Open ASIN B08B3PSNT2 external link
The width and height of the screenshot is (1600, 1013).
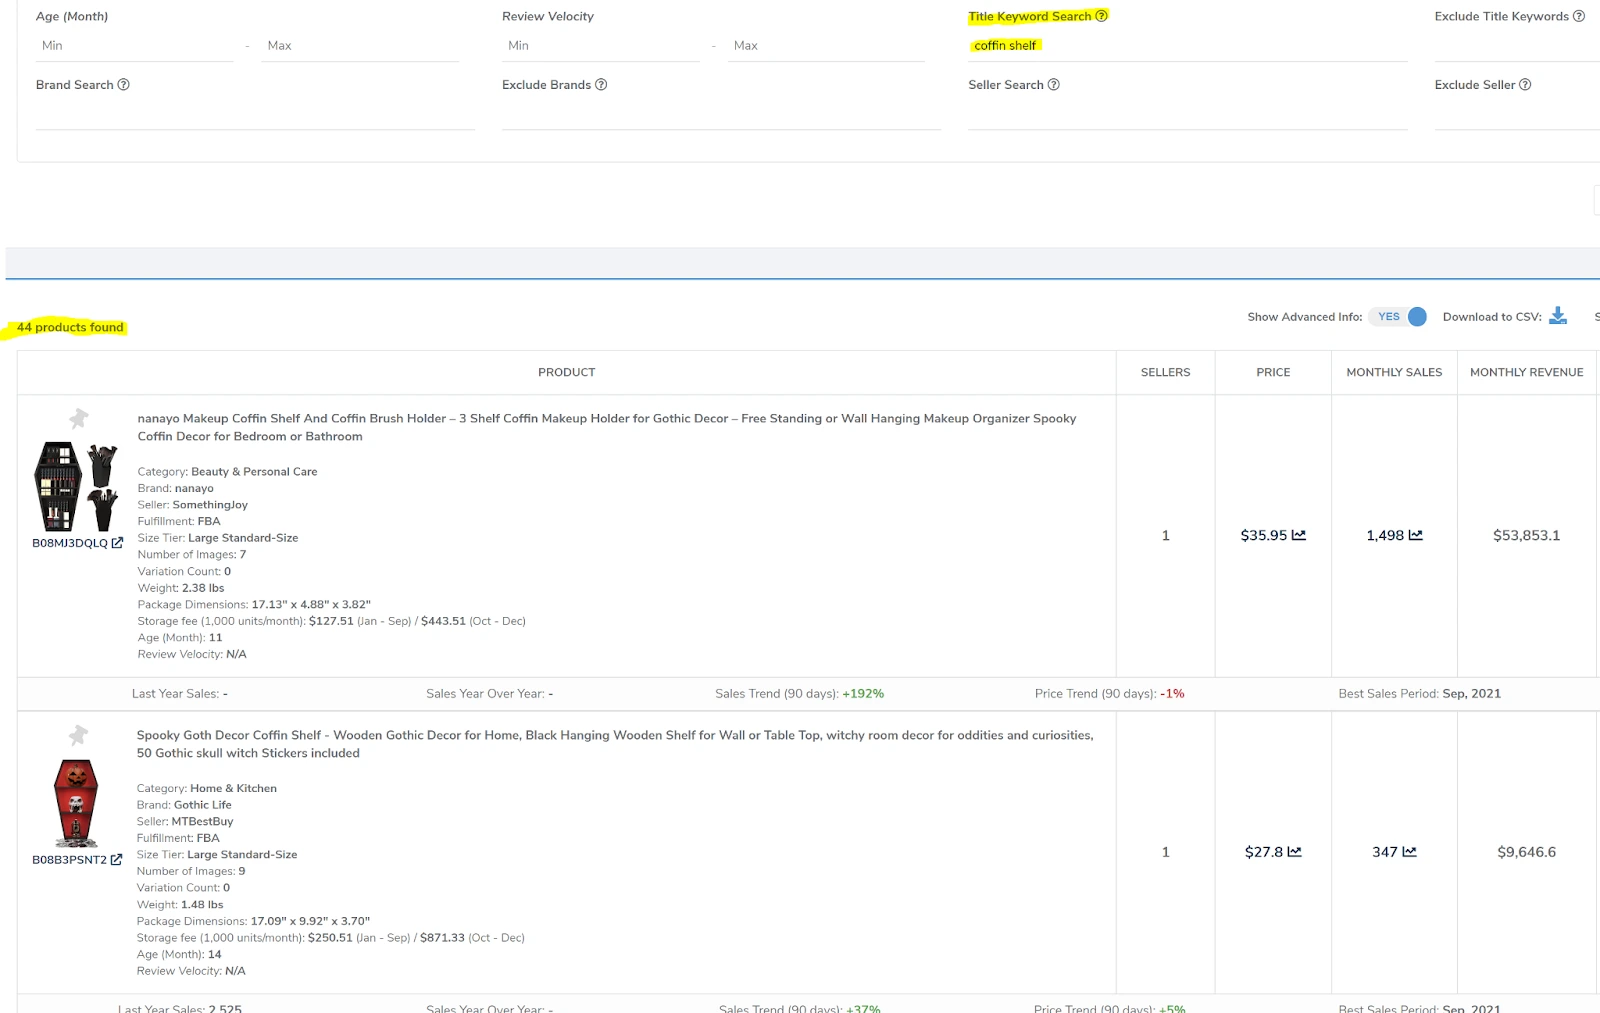tap(116, 860)
